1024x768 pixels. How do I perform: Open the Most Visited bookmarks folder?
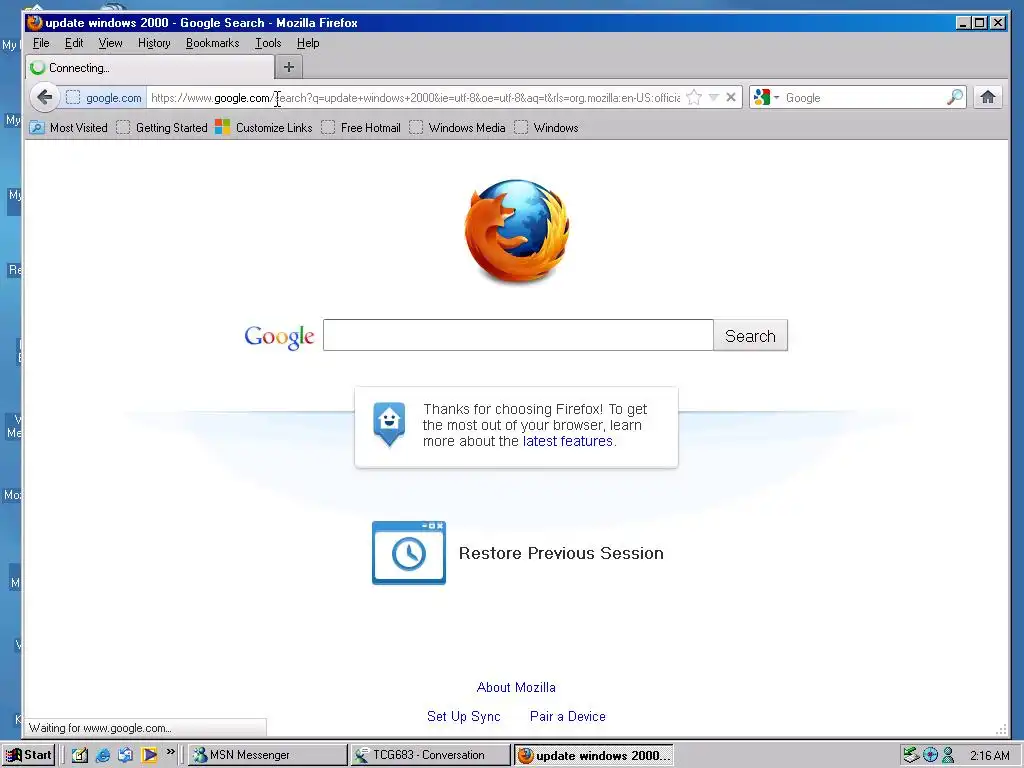click(x=69, y=128)
